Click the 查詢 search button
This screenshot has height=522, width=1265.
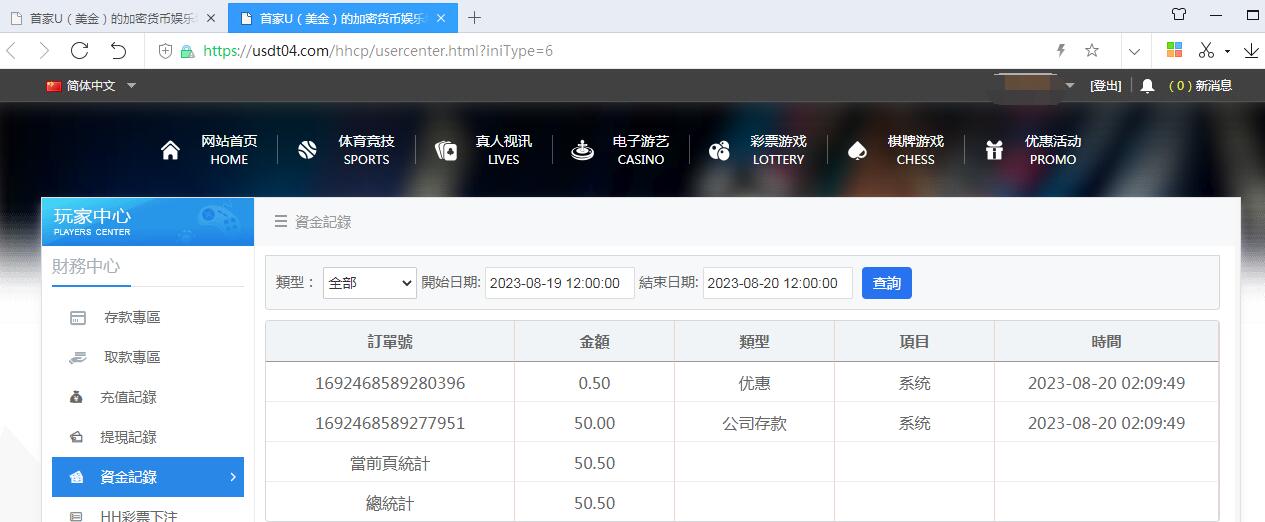pos(887,283)
